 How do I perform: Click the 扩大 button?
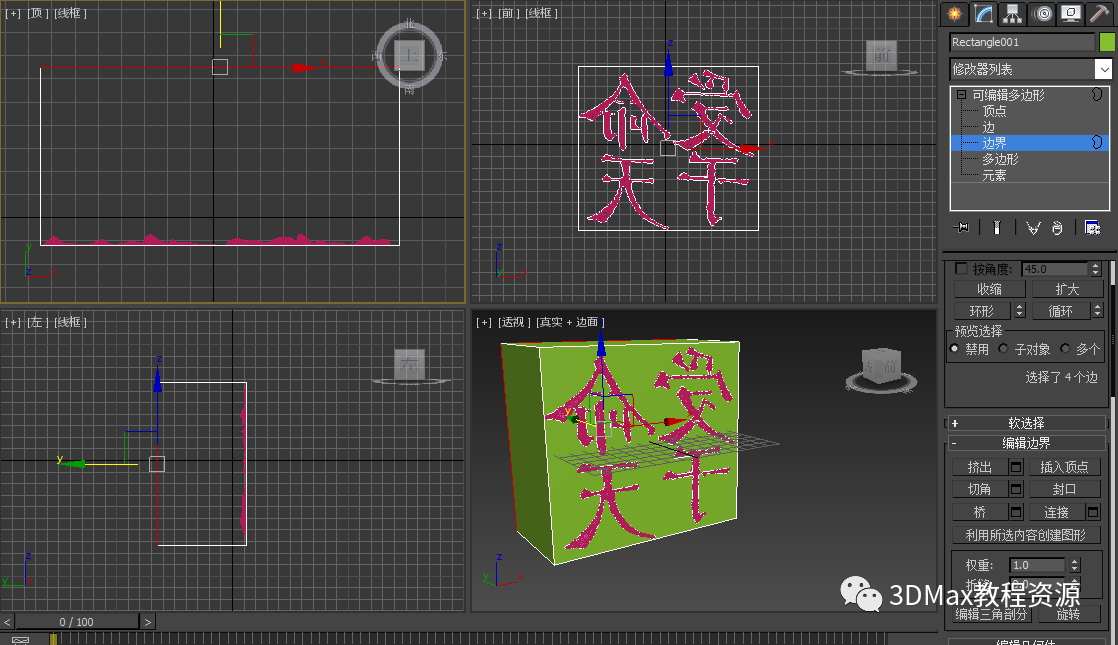click(x=1067, y=289)
